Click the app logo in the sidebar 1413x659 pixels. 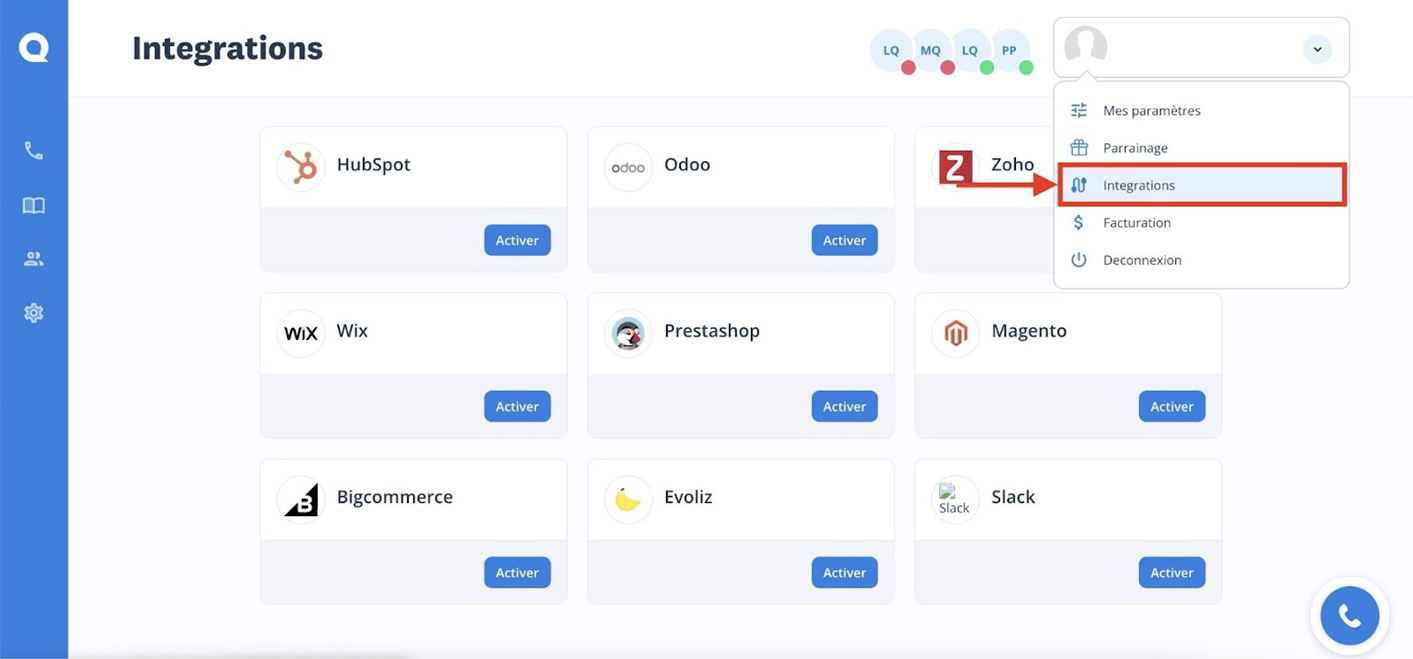click(x=34, y=47)
